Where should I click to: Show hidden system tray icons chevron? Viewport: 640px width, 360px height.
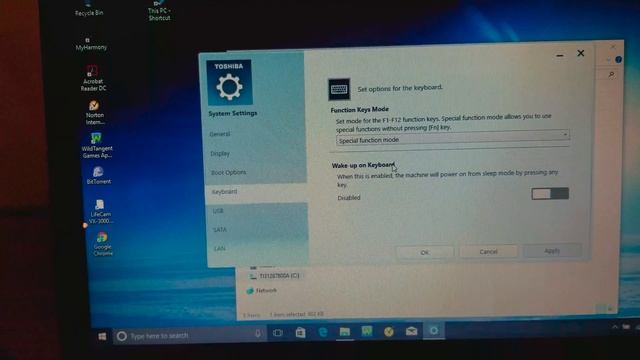615,327
